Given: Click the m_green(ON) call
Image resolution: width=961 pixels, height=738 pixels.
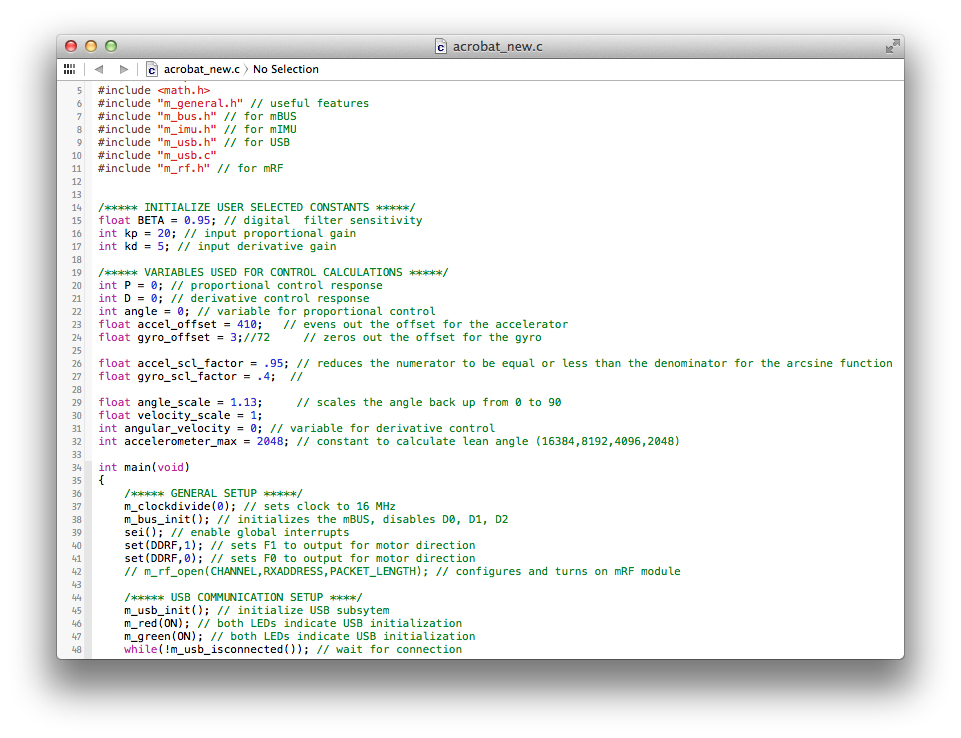Looking at the screenshot, I should pos(164,637).
